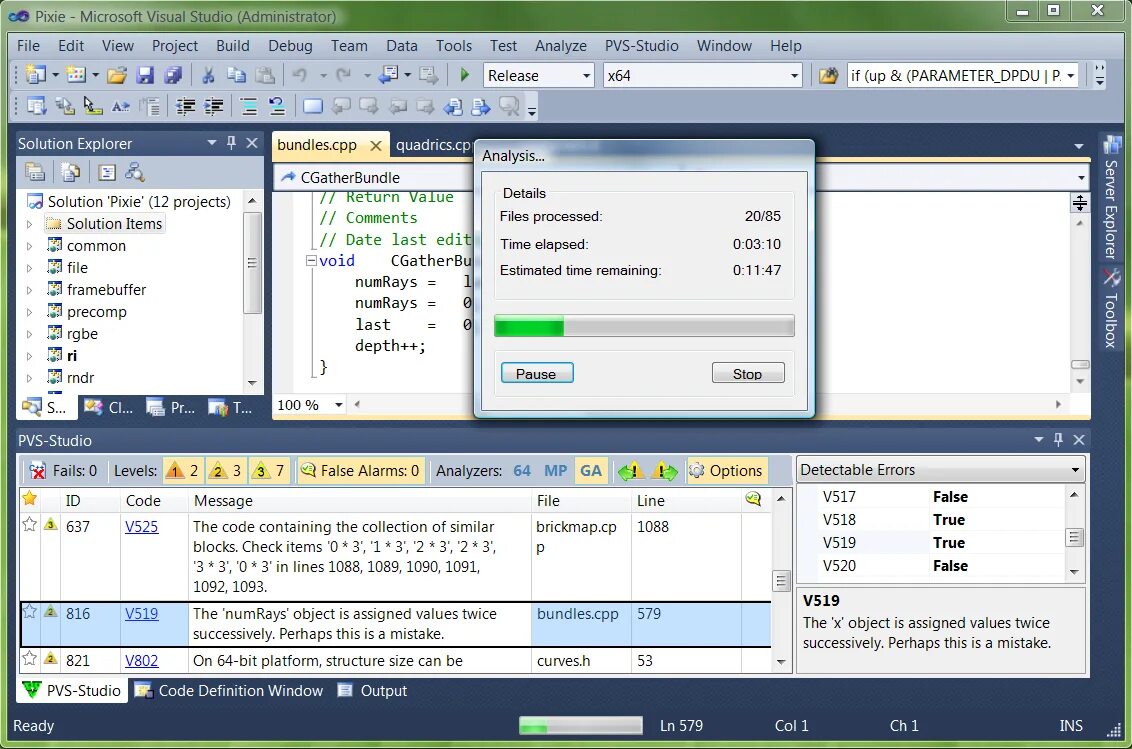This screenshot has width=1132, height=749.
Task: Click the Analysis dialog progress bar
Action: click(644, 326)
